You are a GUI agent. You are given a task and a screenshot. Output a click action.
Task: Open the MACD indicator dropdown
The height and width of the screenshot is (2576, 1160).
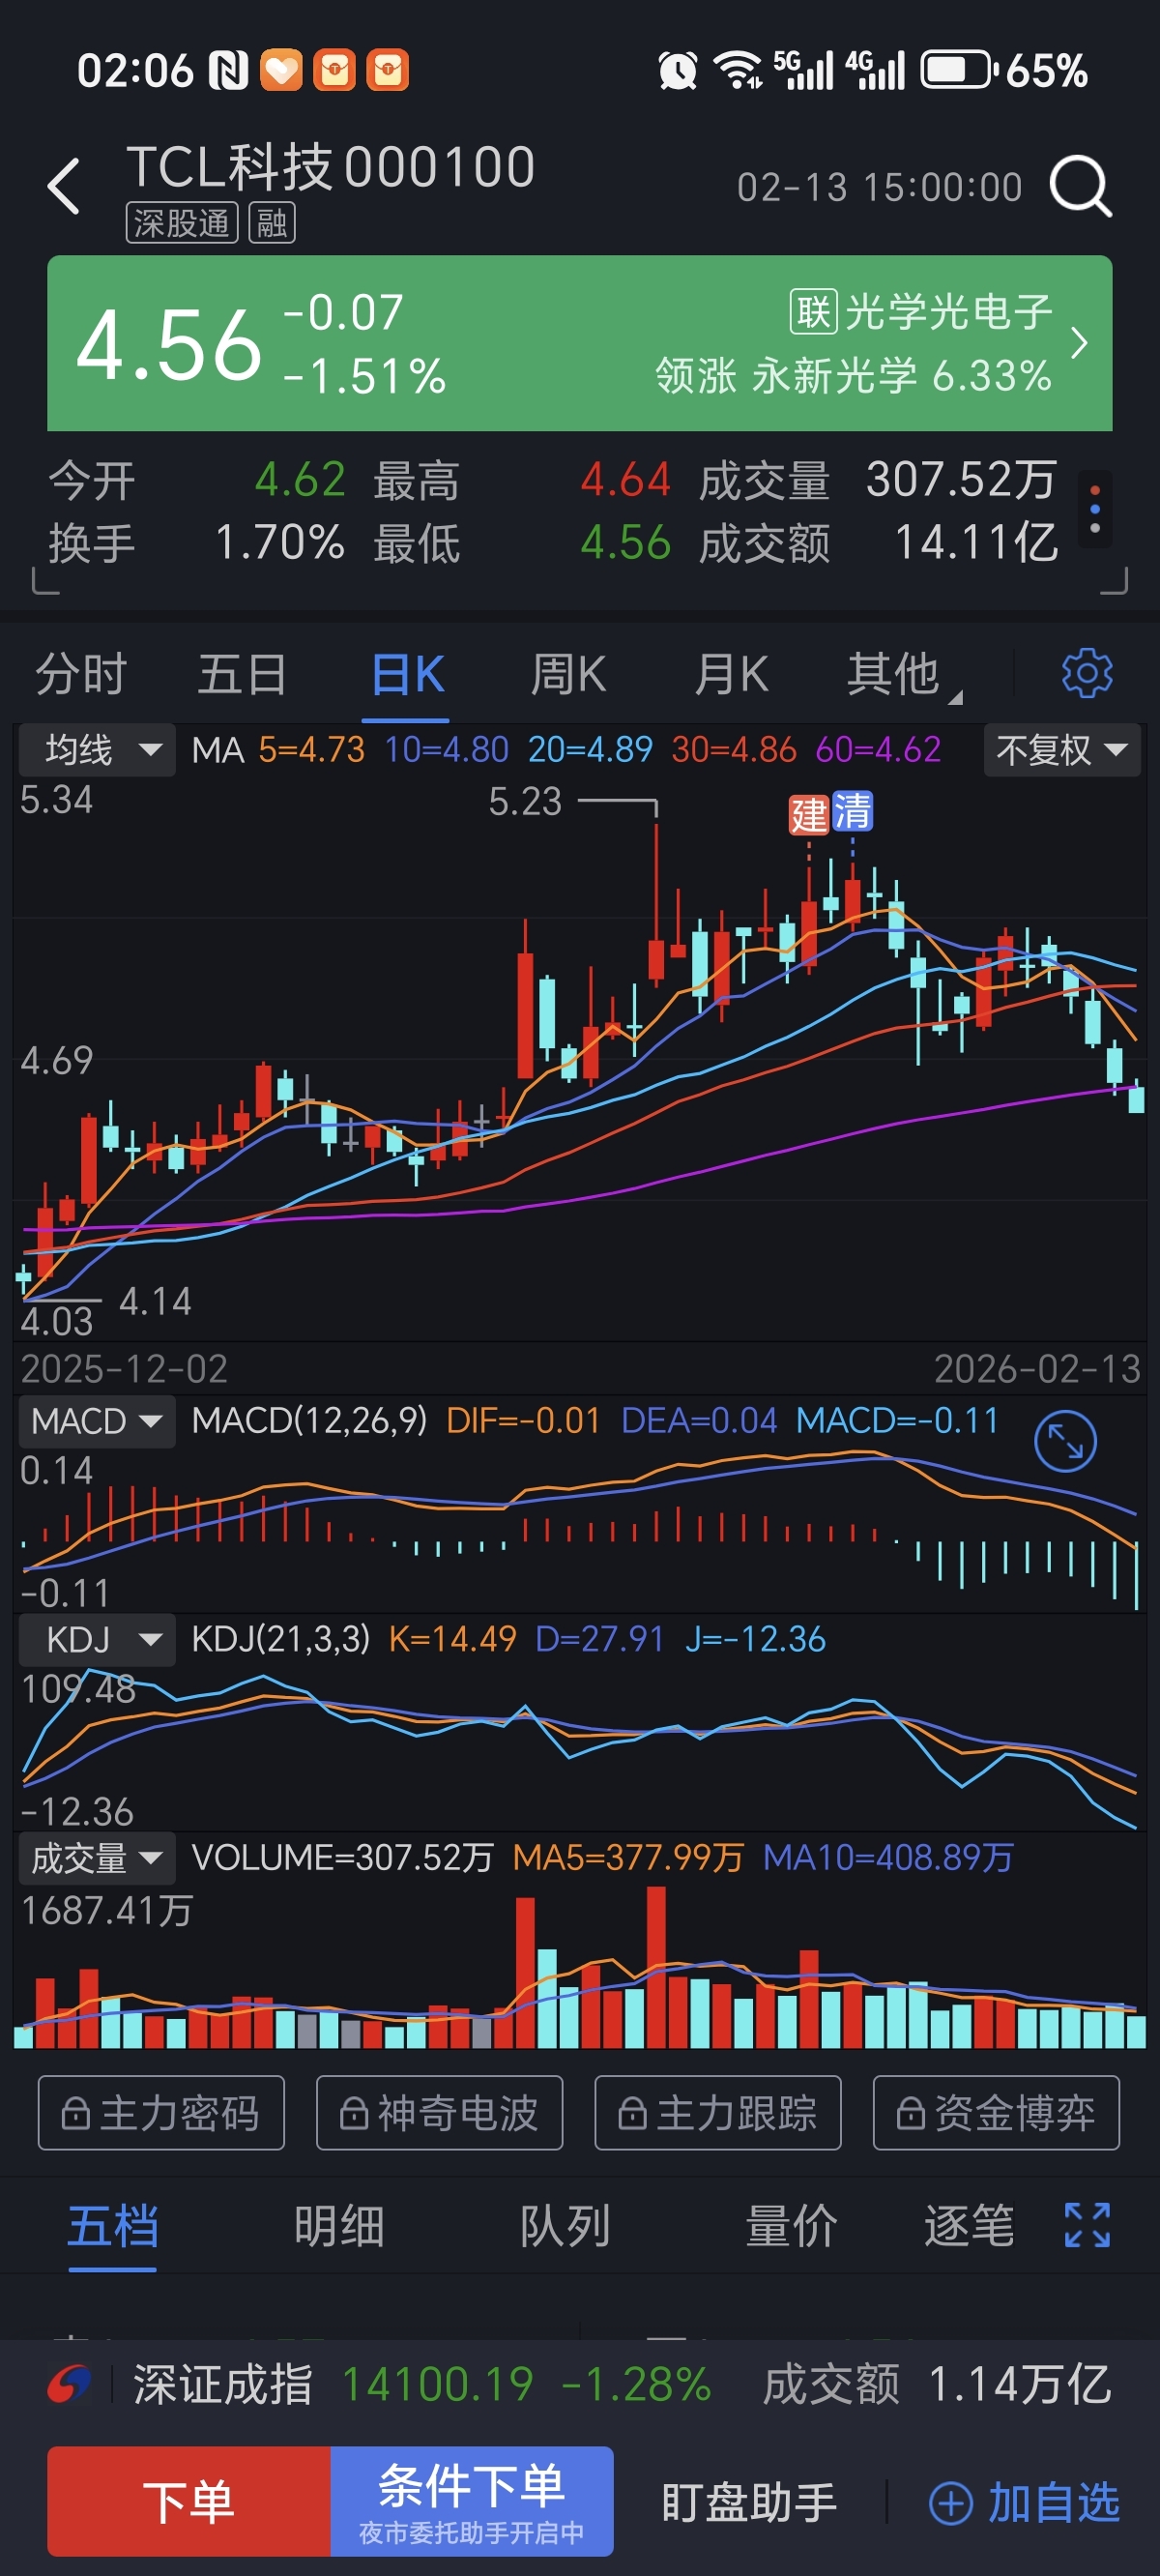pos(97,1421)
